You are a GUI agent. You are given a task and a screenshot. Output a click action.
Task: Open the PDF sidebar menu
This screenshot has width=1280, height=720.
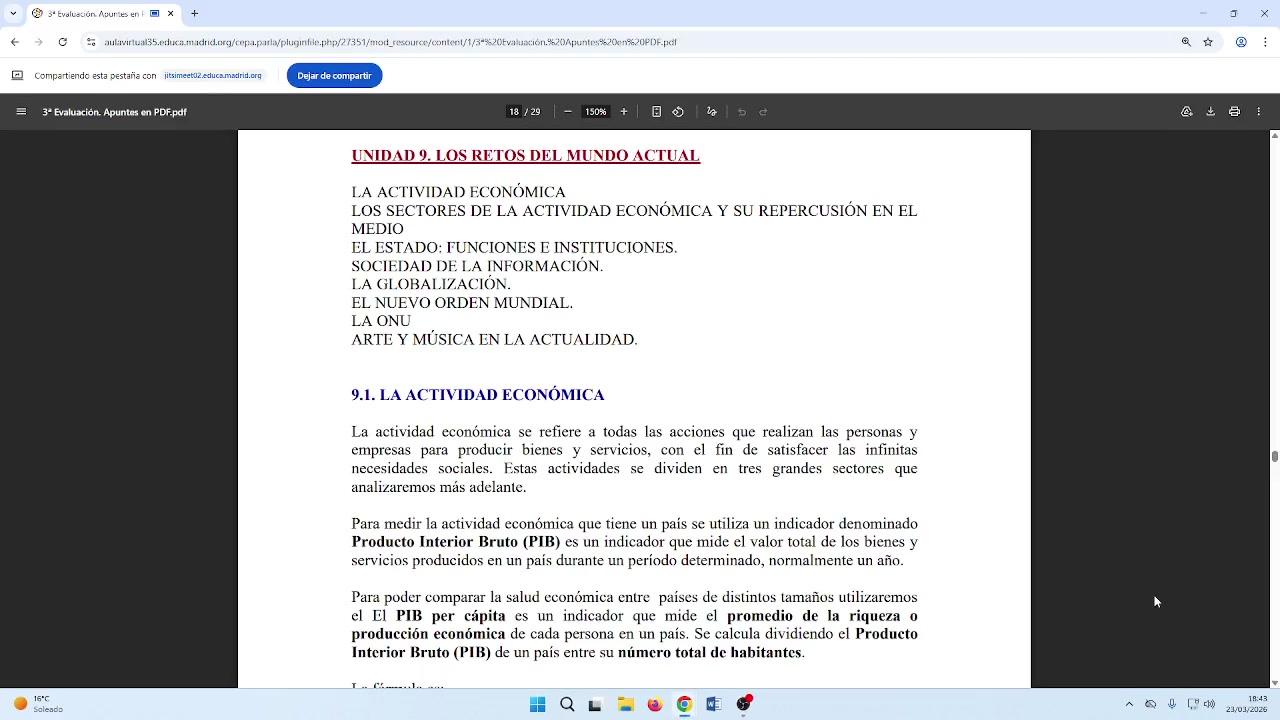[x=21, y=112]
